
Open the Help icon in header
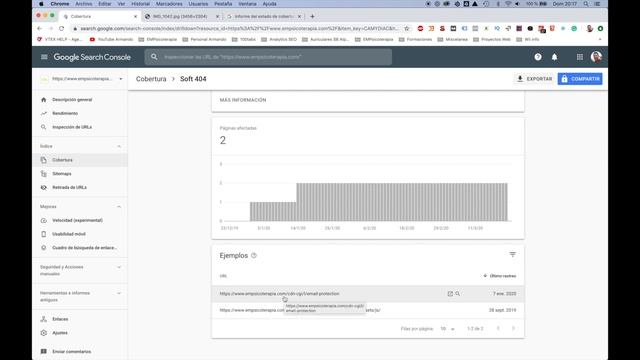tap(538, 57)
